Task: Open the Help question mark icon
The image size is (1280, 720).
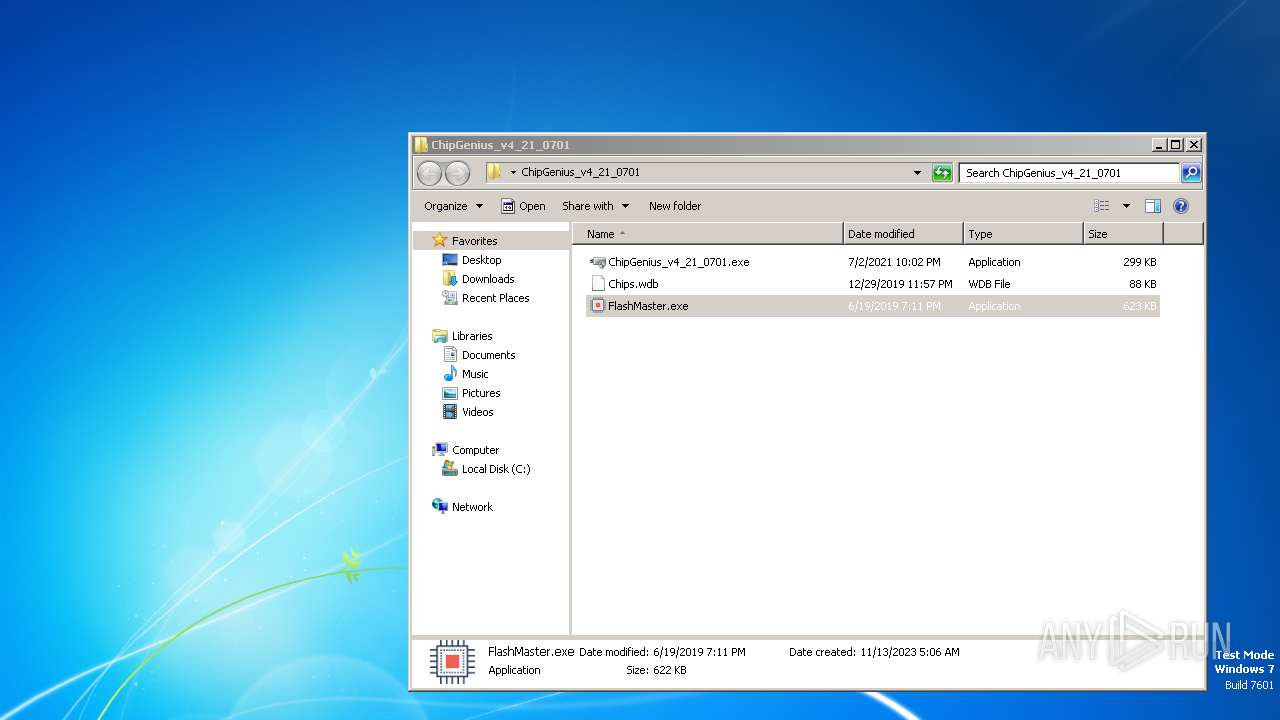Action: tap(1181, 206)
